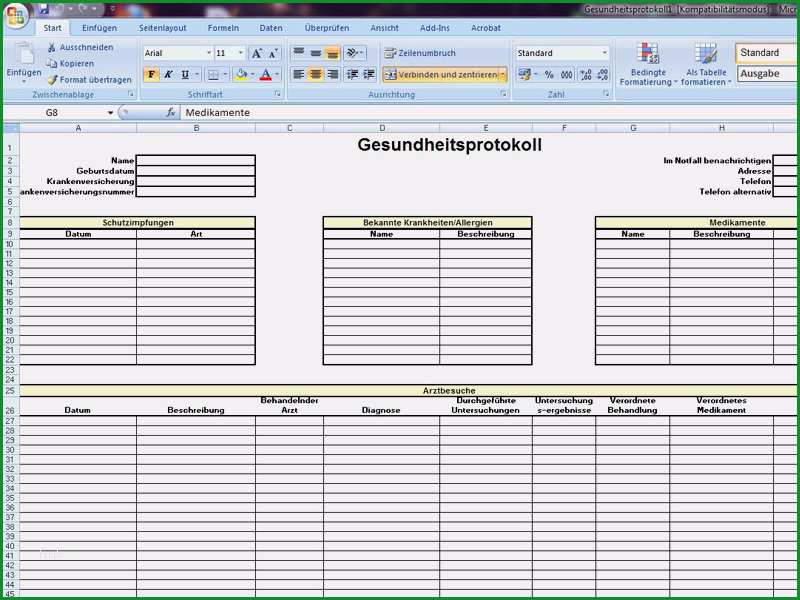
Task: Apply the Standard cell style
Action: (767, 53)
